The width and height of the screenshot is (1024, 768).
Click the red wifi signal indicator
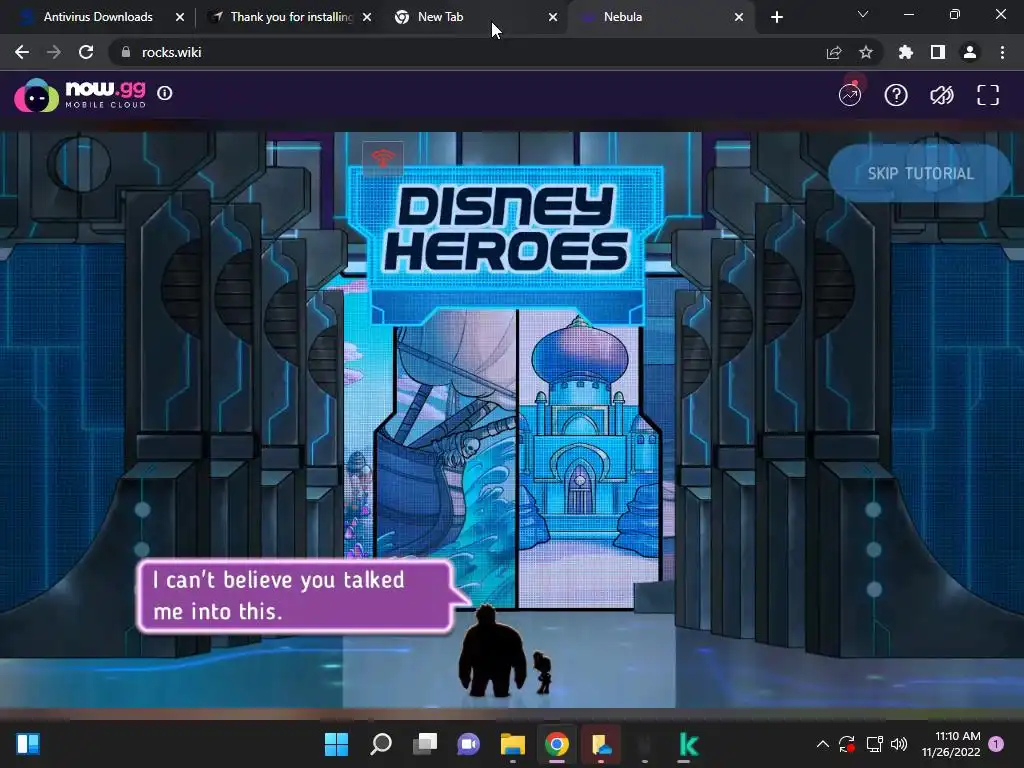point(383,158)
